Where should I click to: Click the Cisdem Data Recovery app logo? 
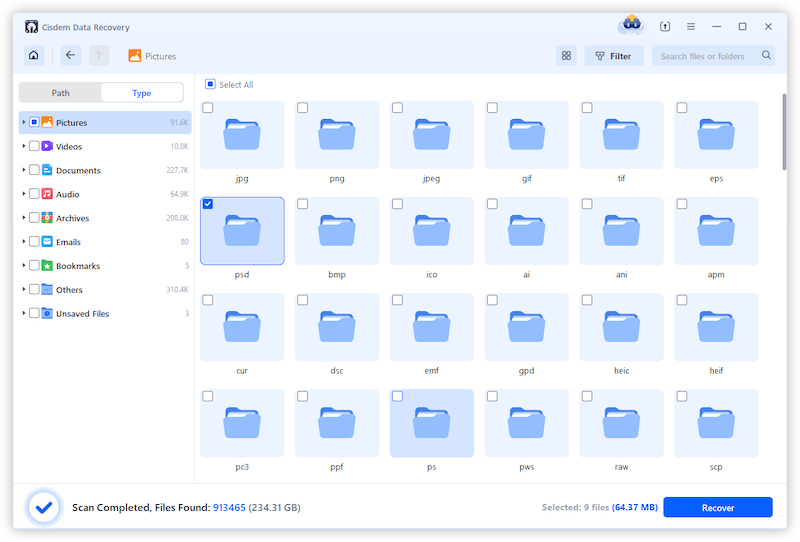[31, 27]
